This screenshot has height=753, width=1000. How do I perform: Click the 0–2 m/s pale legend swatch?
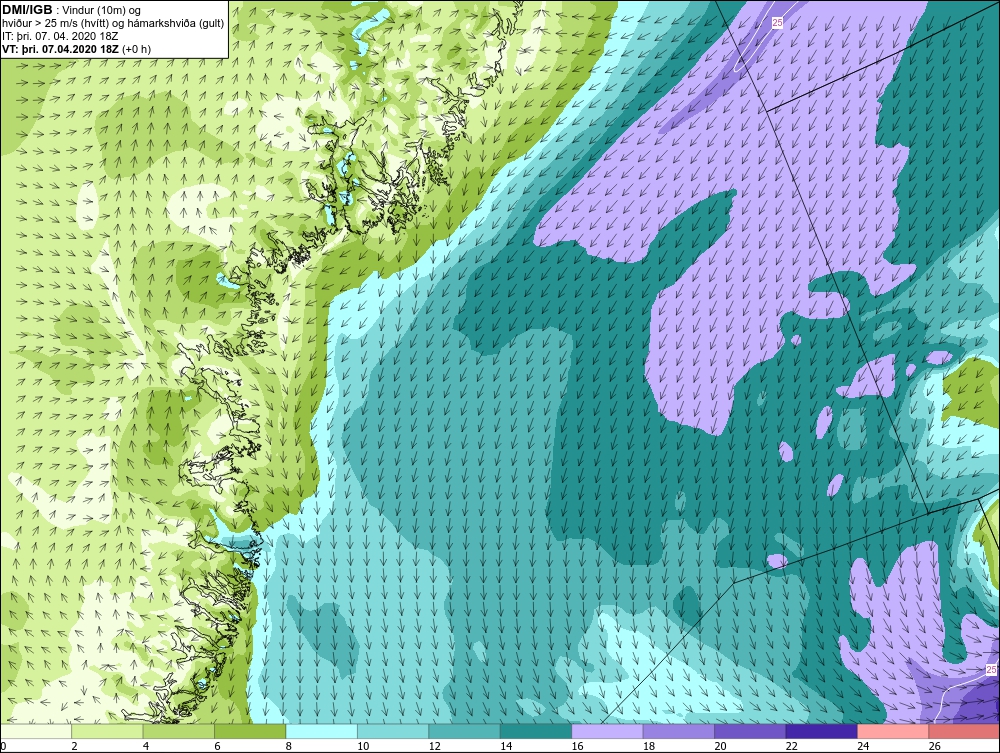[36, 731]
